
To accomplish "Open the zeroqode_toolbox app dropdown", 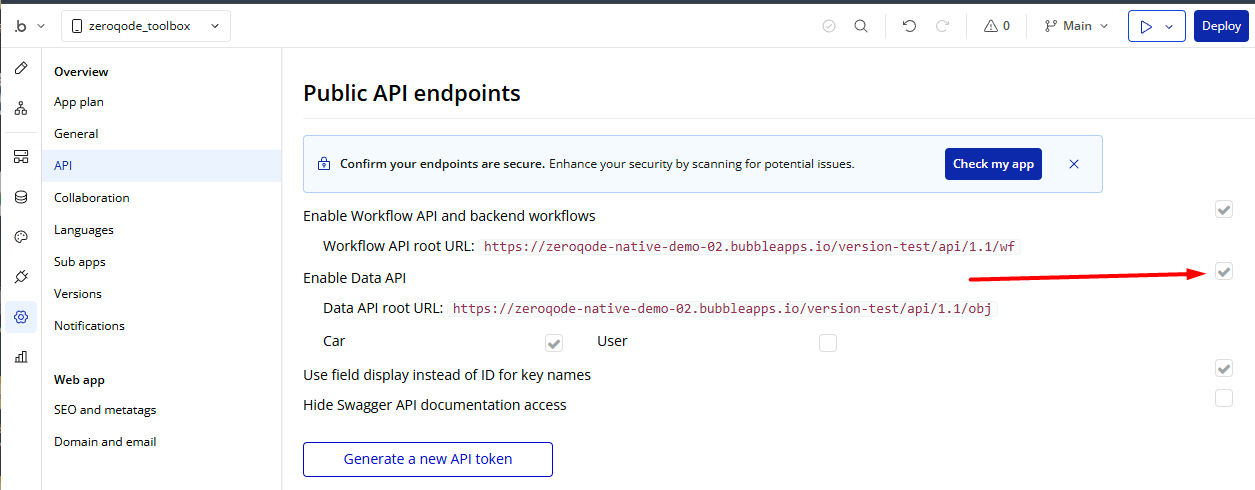I will click(x=146, y=26).
